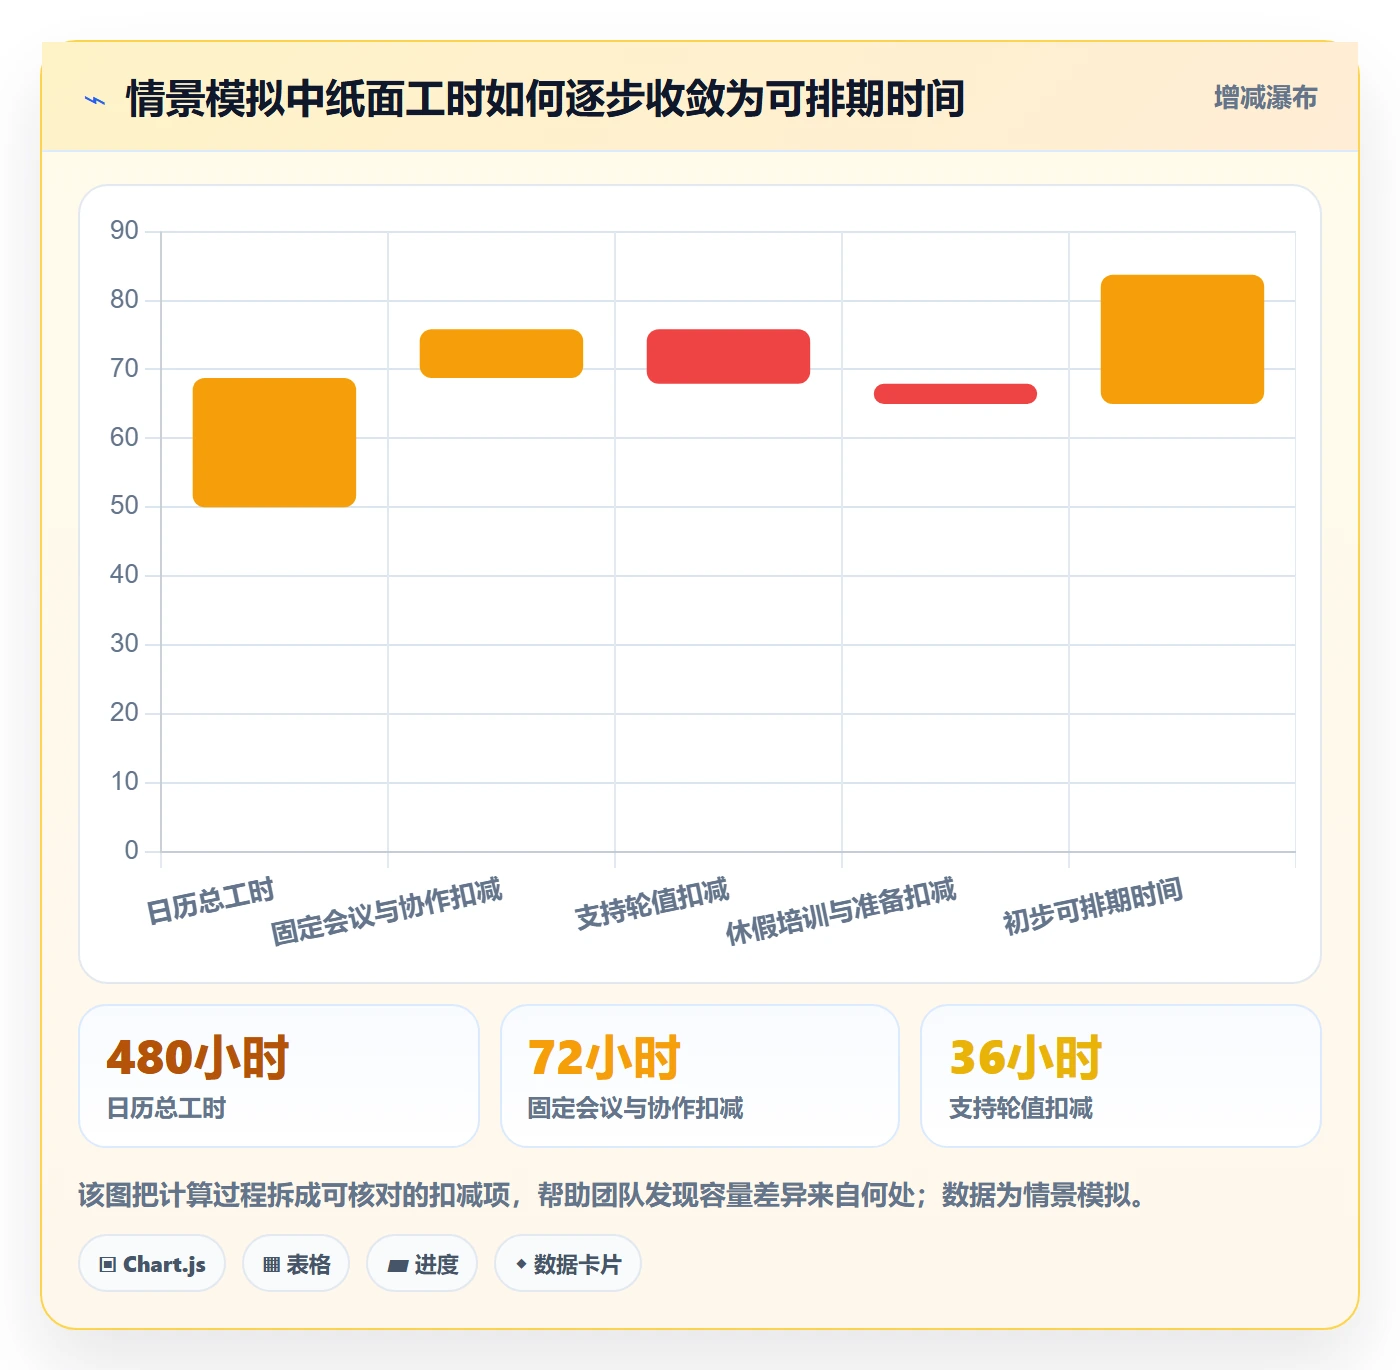Click the square icon in the Chart.js chip
Screen dimensions: 1400x1370
pos(108,1265)
